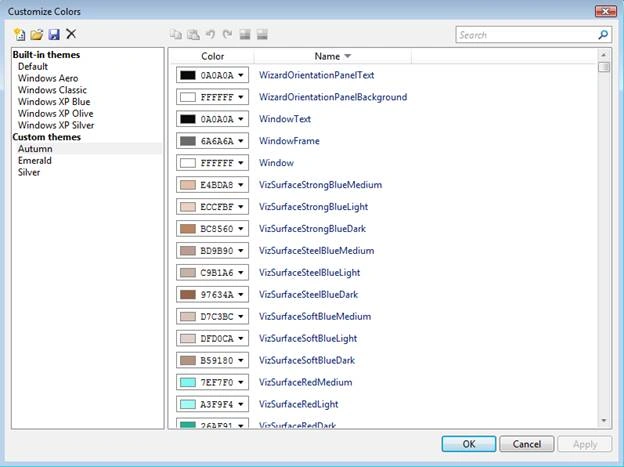Expand the DFD0CA color dropdown
Viewport: 624px width, 467px height.
pos(241,338)
